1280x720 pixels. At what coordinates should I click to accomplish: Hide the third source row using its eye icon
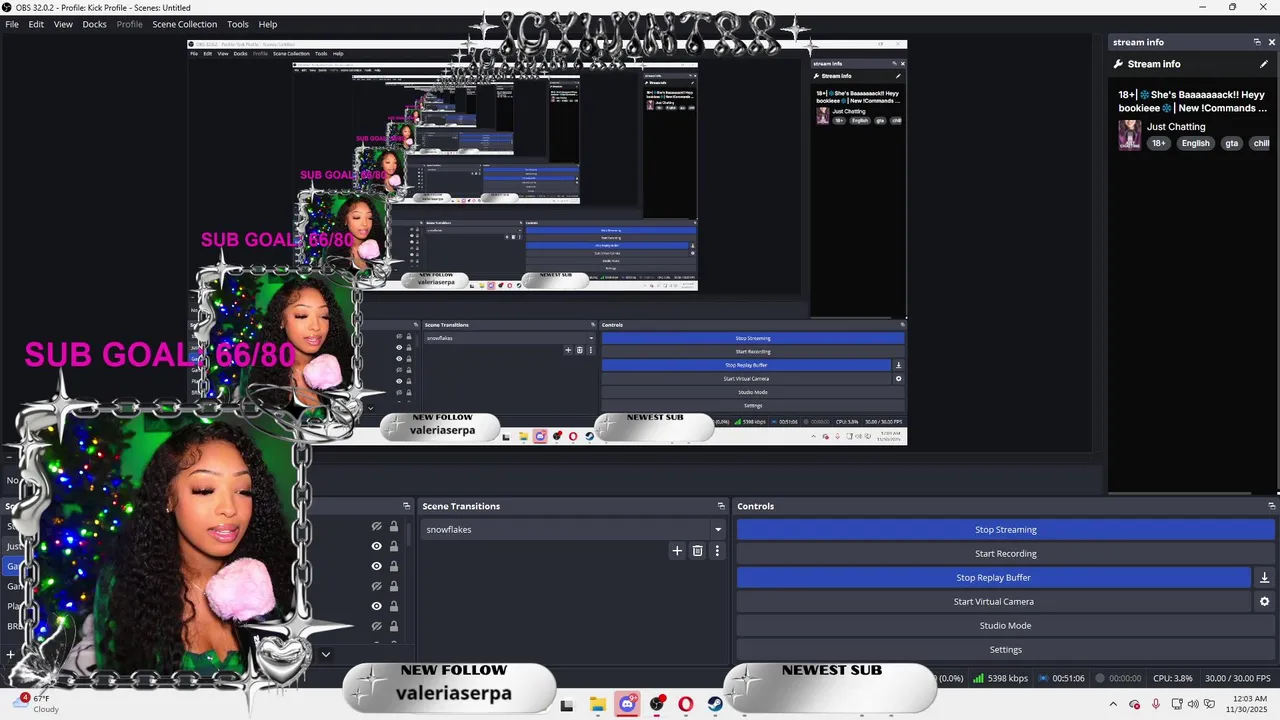377,566
